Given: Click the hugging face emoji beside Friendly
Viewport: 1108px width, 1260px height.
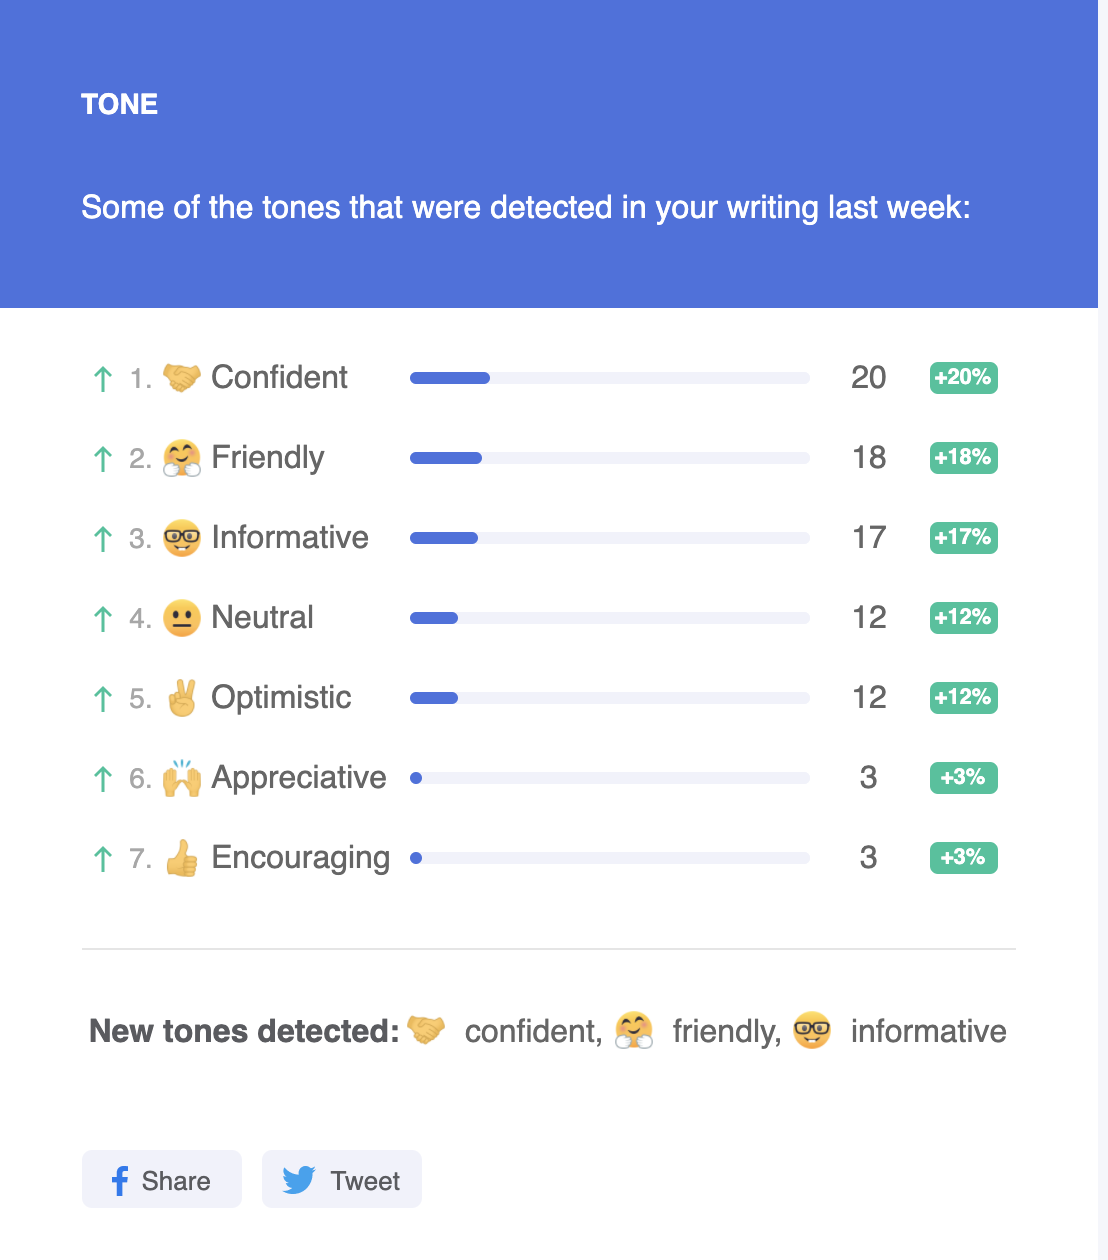Looking at the screenshot, I should (182, 458).
